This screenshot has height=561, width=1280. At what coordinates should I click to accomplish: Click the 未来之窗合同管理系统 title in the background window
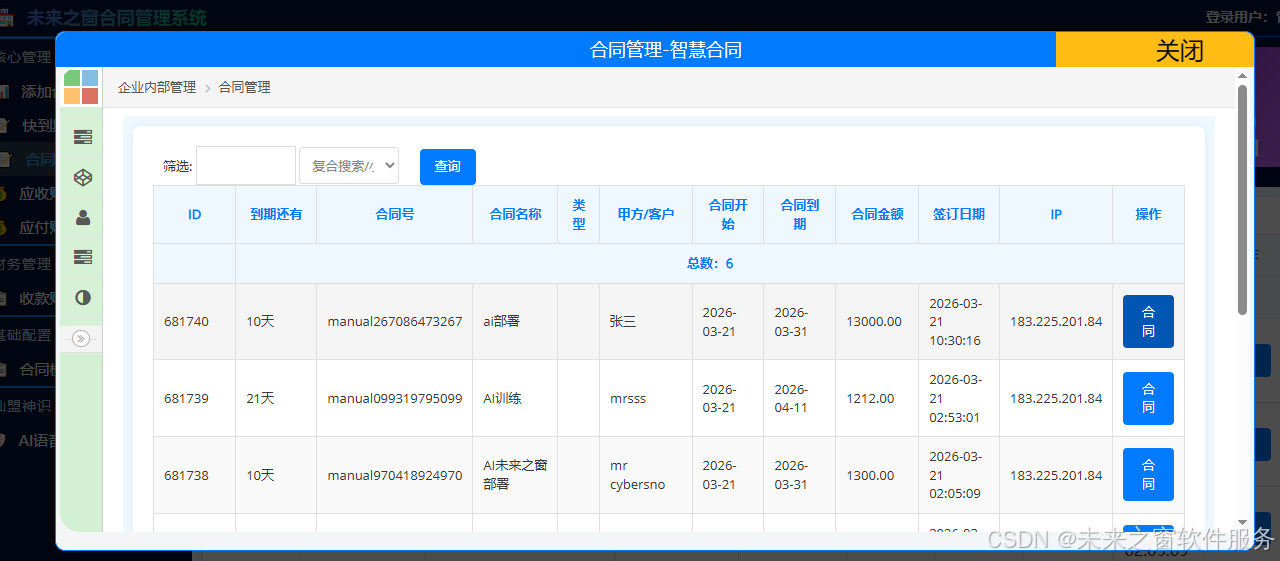click(x=117, y=17)
